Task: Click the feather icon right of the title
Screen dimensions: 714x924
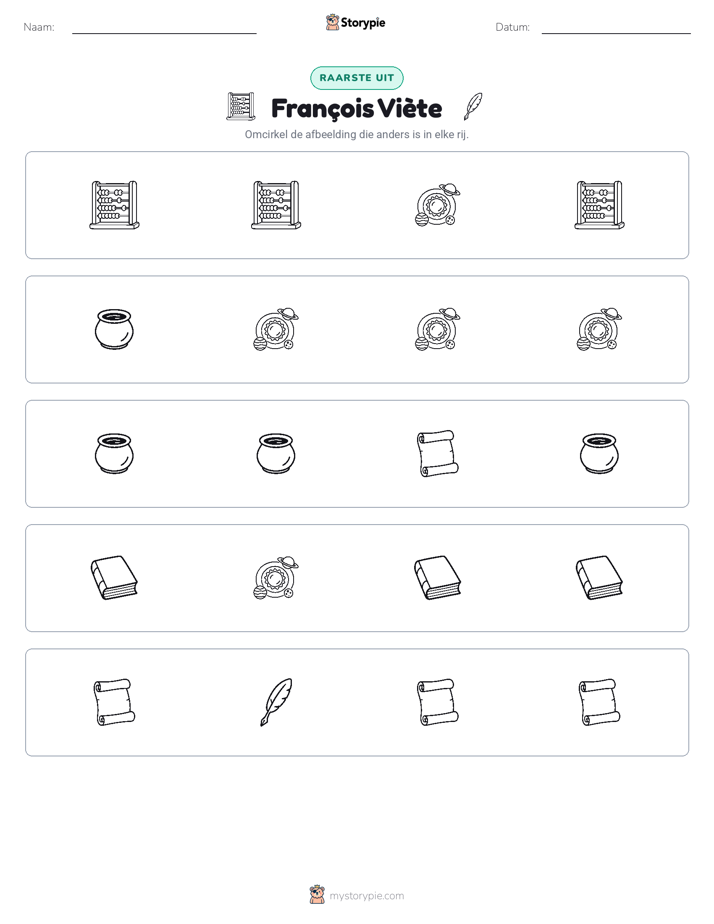Action: click(x=473, y=107)
